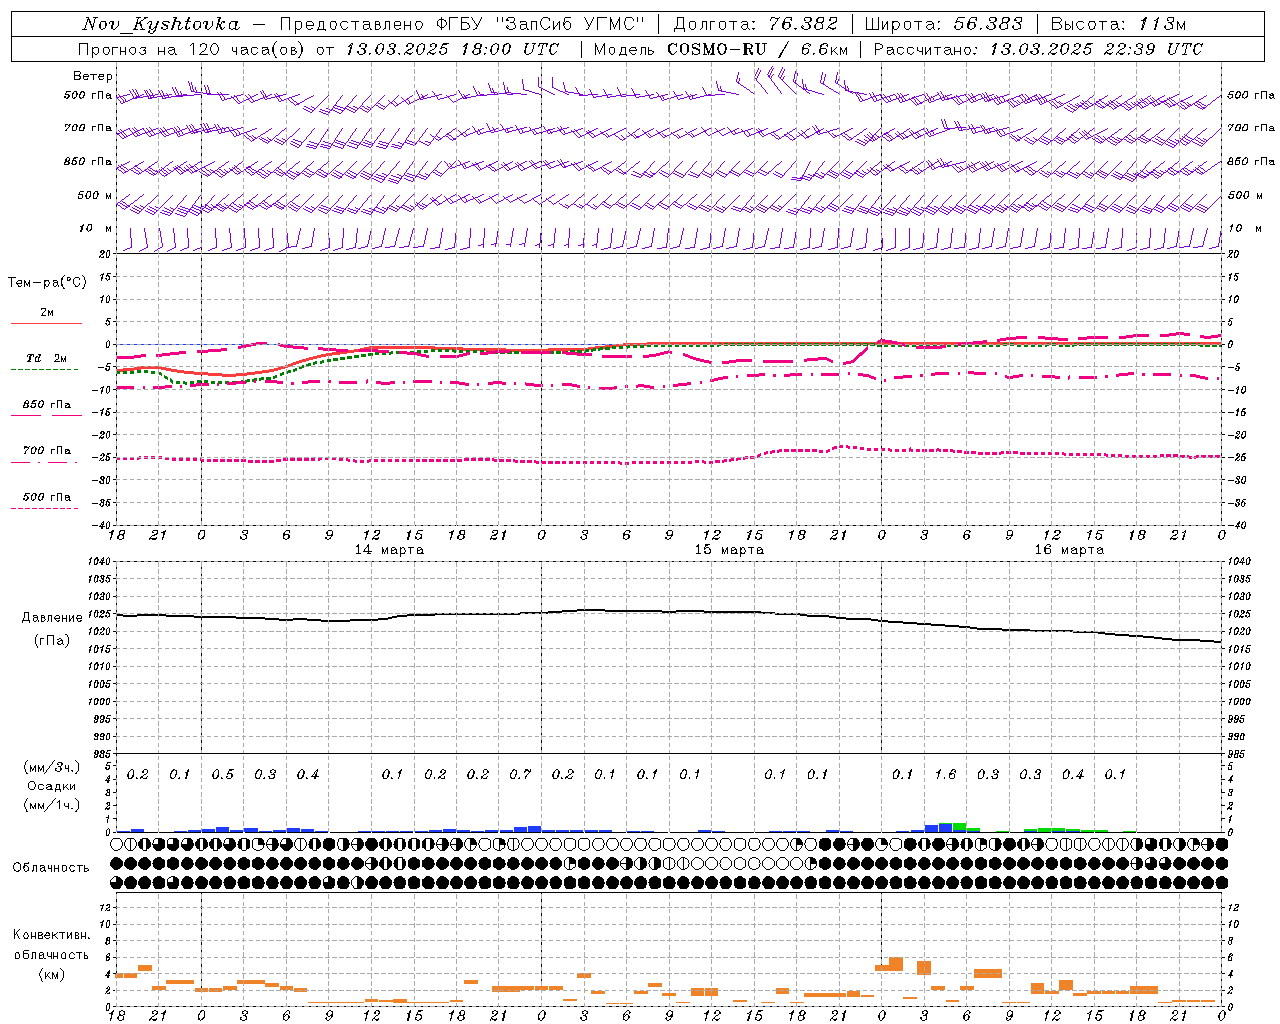Click the station name Nov_Kyshtovka in header
This screenshot has width=1280, height=1024.
(161, 24)
